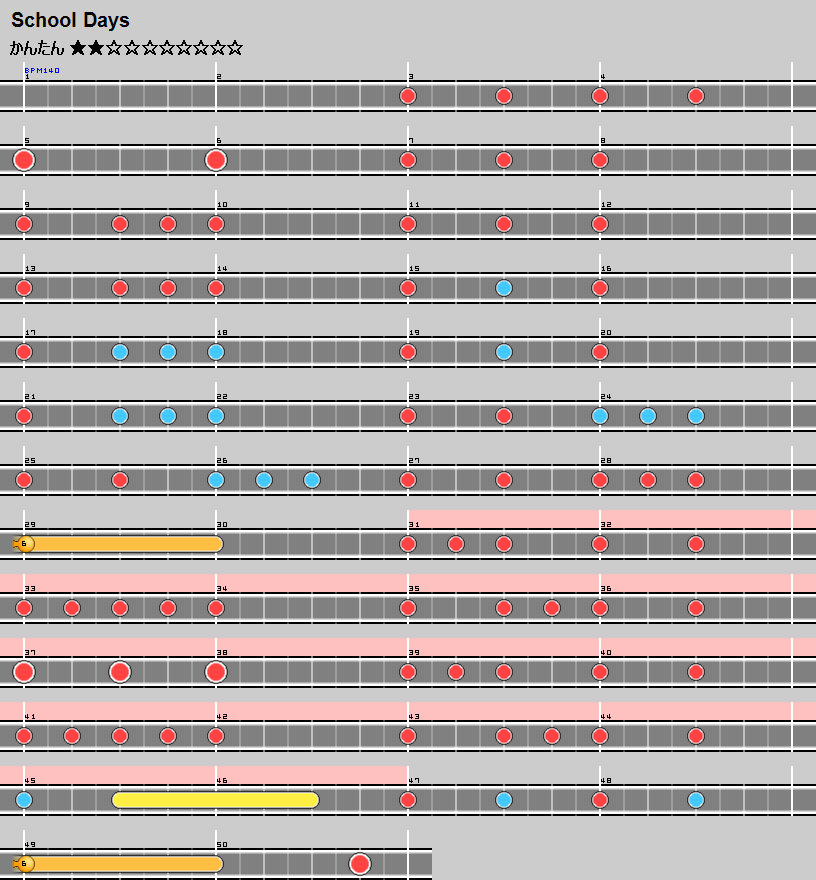The height and width of the screenshot is (880, 816).
Task: Select the yellow drumroll bar across measure 46
Action: click(216, 800)
